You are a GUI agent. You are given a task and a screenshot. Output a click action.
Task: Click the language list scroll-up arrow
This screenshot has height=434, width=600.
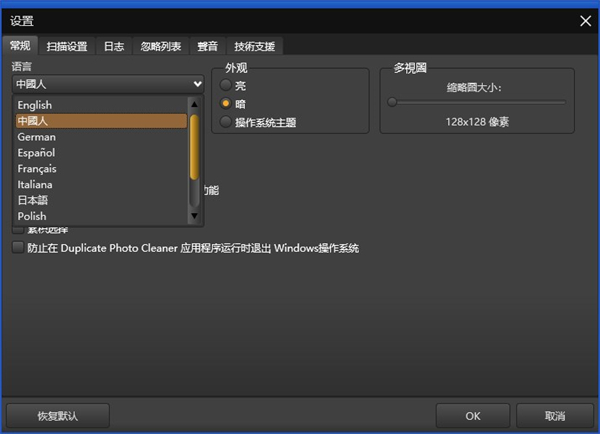click(x=195, y=103)
